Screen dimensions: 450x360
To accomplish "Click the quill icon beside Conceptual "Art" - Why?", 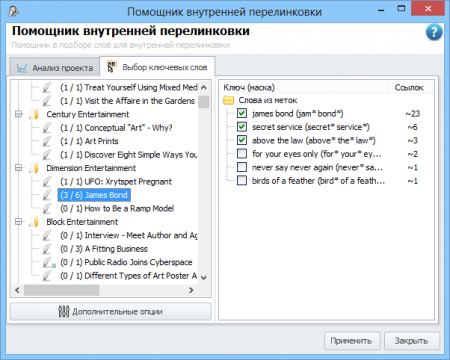I will (x=47, y=128).
